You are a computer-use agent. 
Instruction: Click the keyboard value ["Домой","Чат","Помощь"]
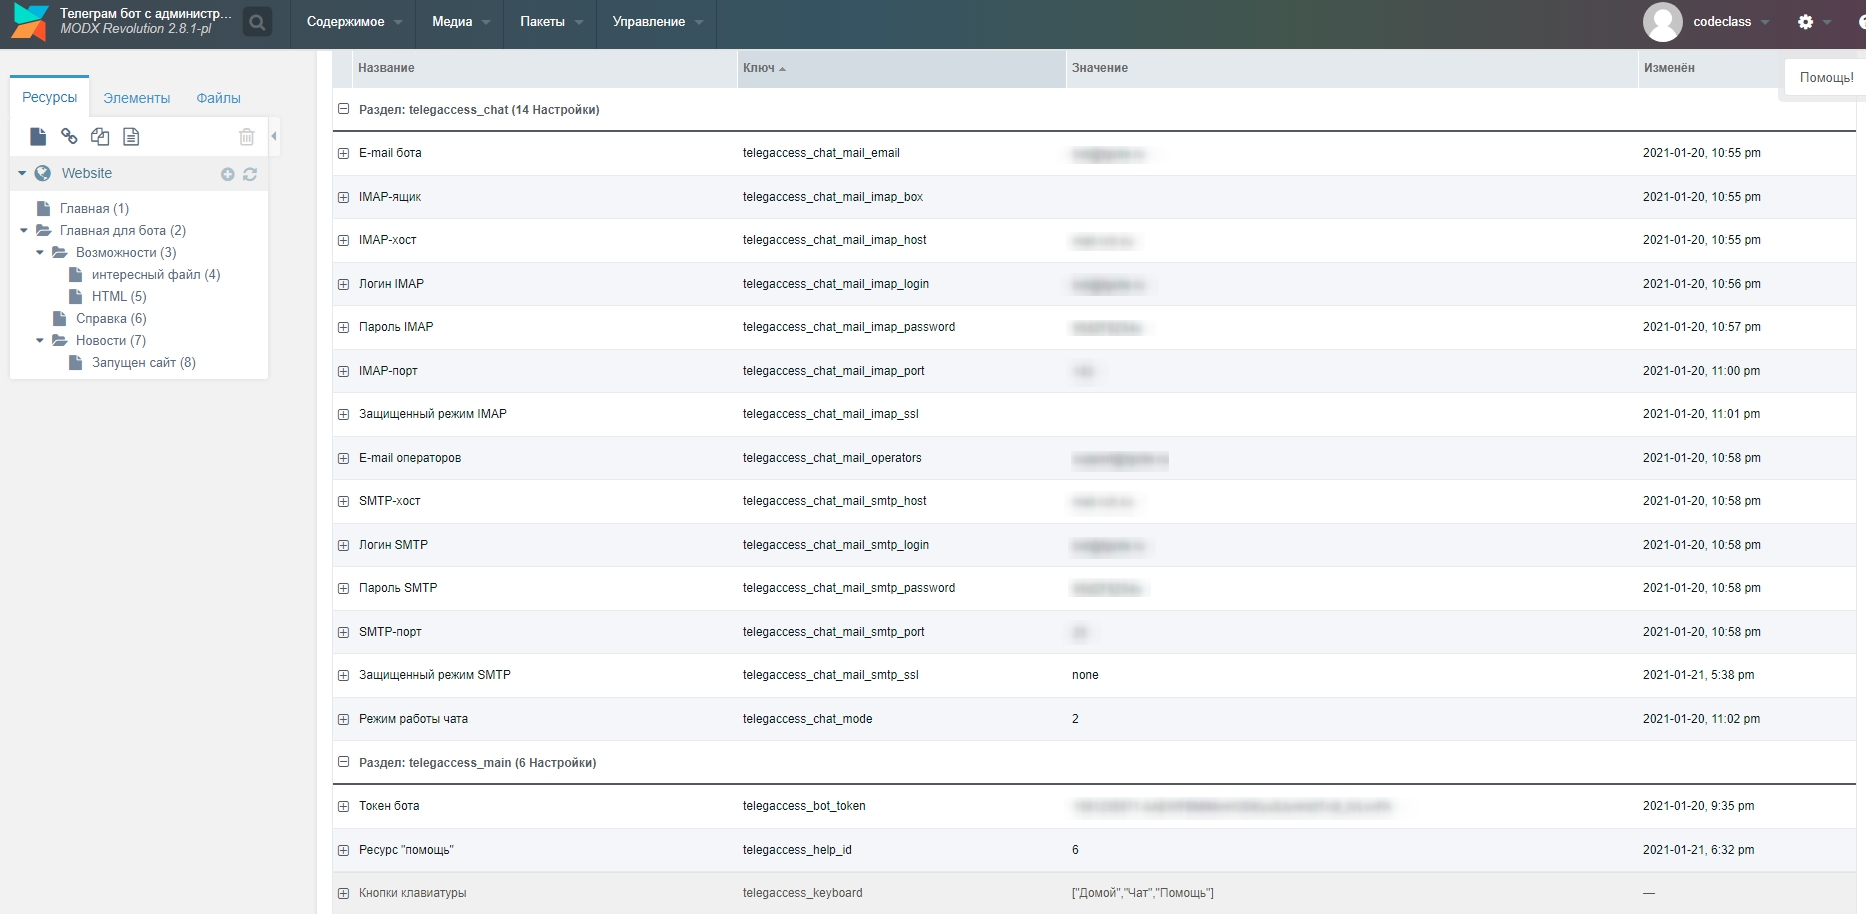pos(1143,893)
